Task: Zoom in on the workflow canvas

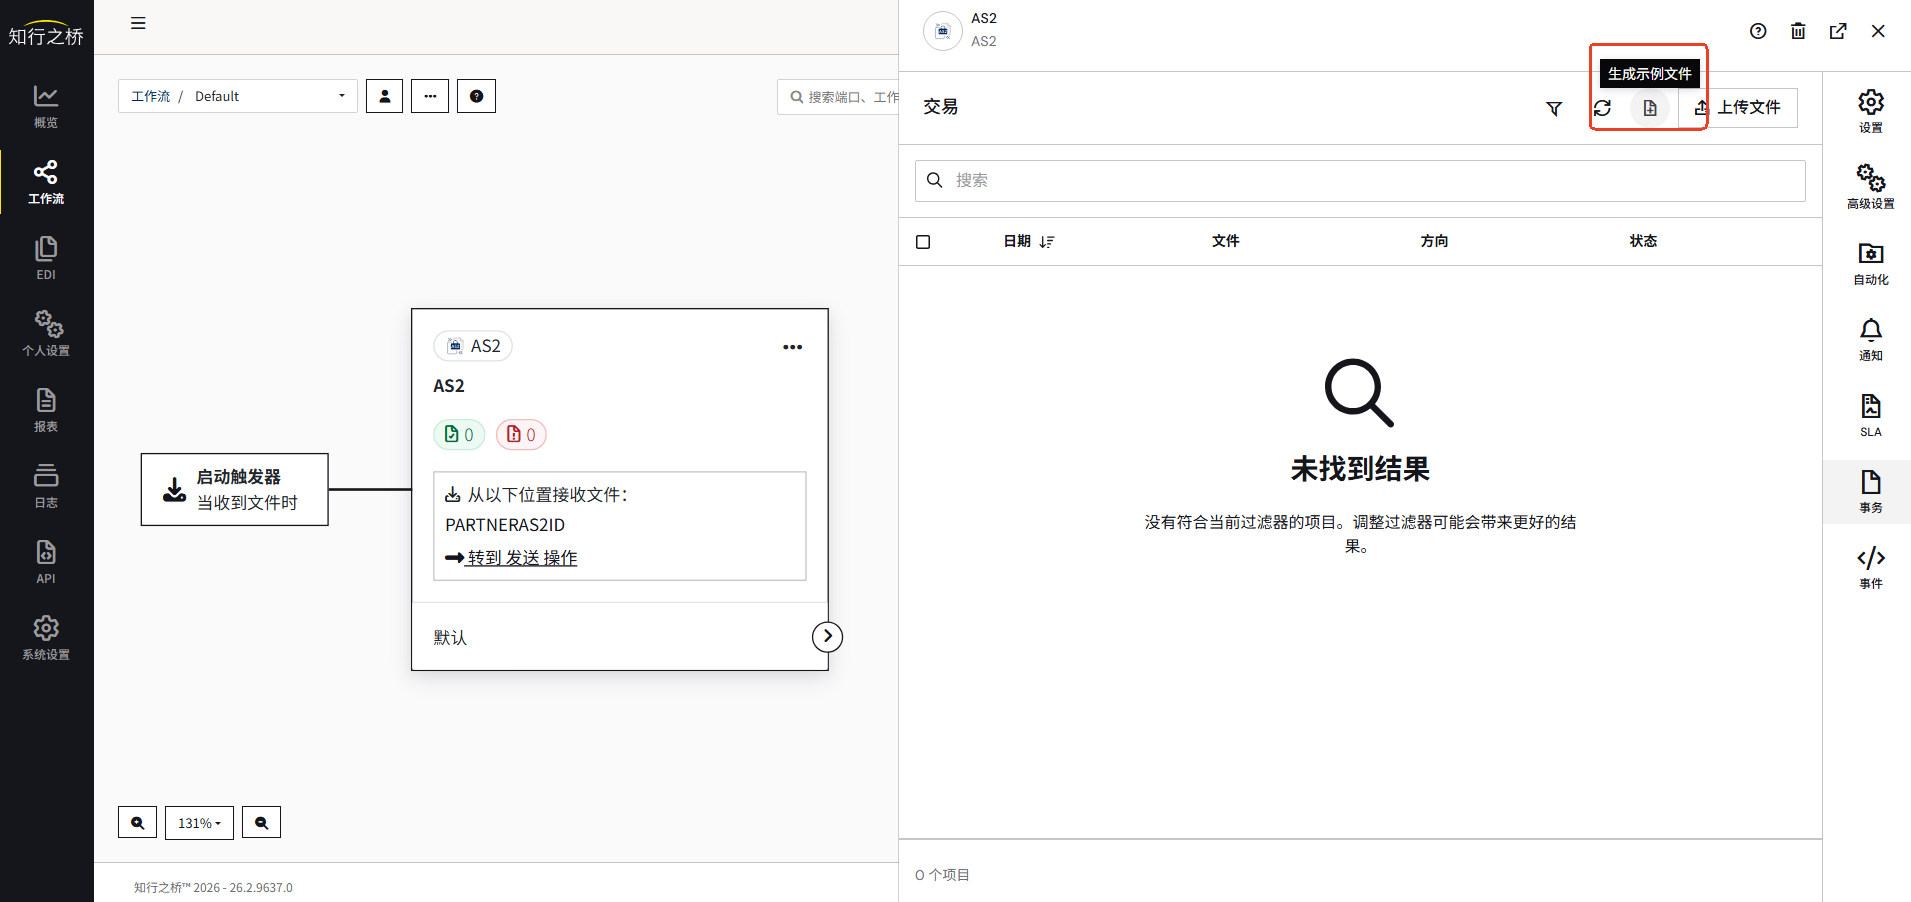Action: (137, 822)
